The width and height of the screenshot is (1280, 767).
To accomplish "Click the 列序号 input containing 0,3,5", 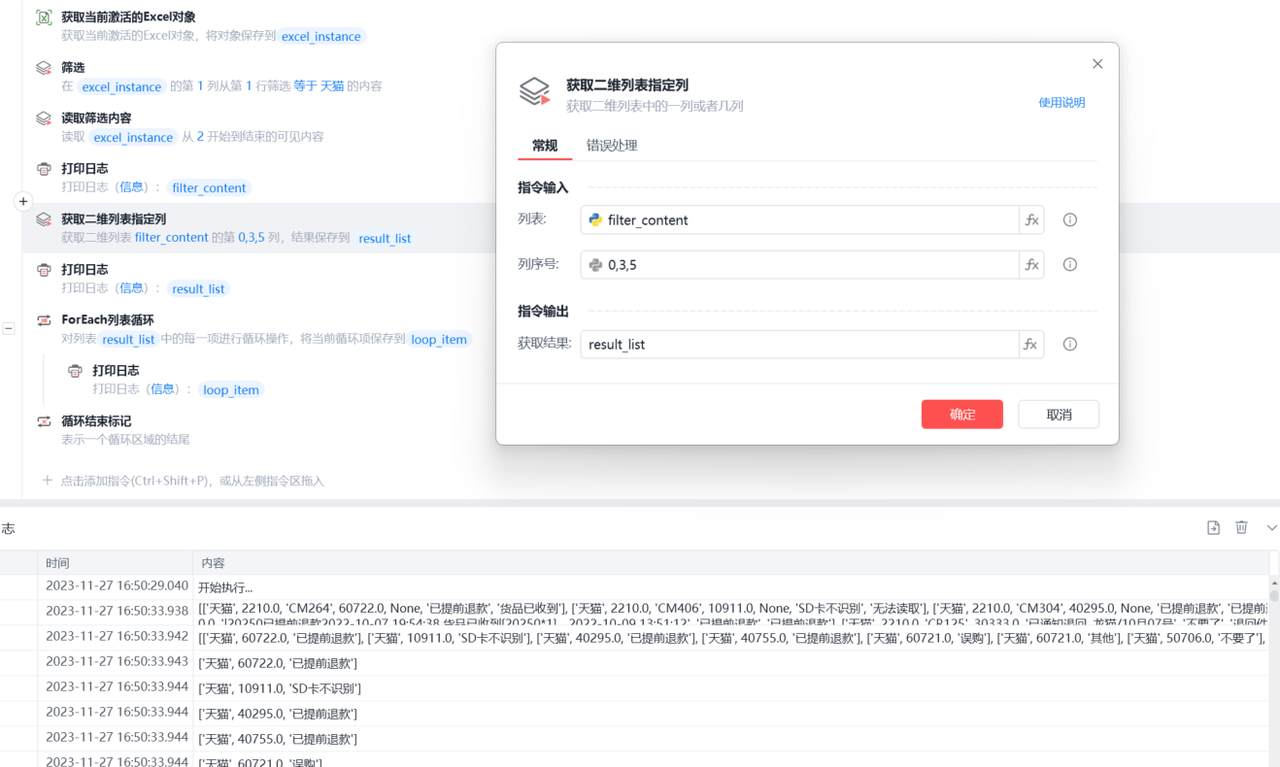I will 799,265.
